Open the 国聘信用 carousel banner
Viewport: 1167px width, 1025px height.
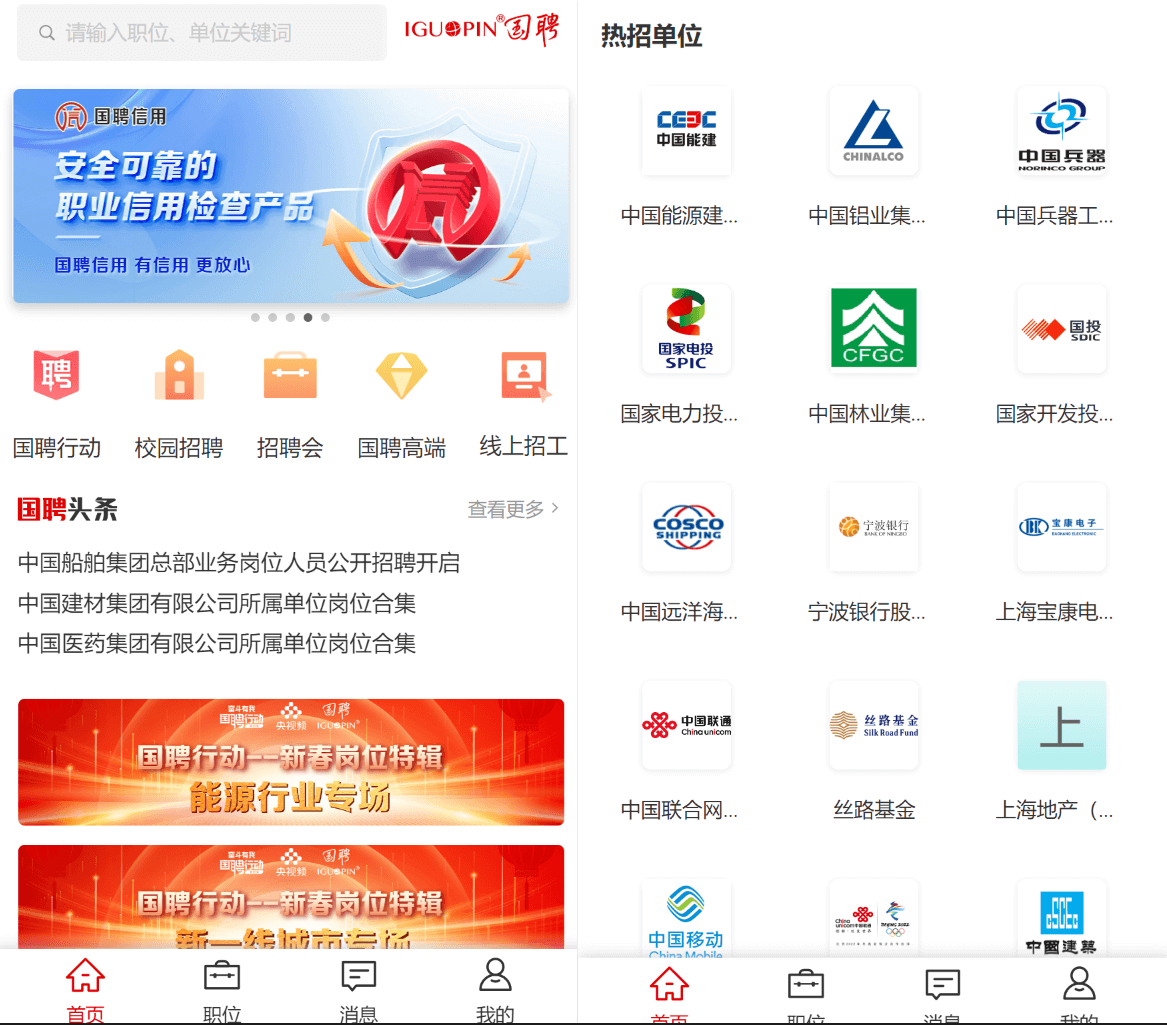[x=291, y=196]
